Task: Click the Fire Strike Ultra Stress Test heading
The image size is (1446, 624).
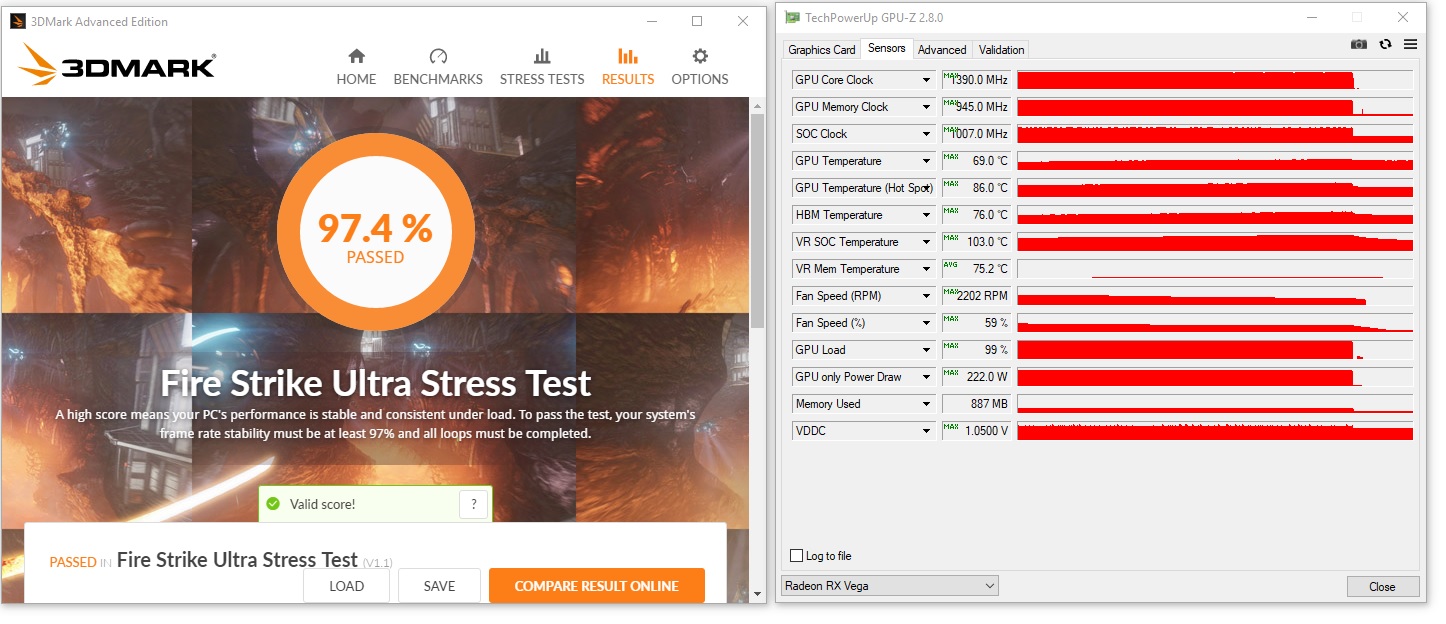Action: coord(376,383)
